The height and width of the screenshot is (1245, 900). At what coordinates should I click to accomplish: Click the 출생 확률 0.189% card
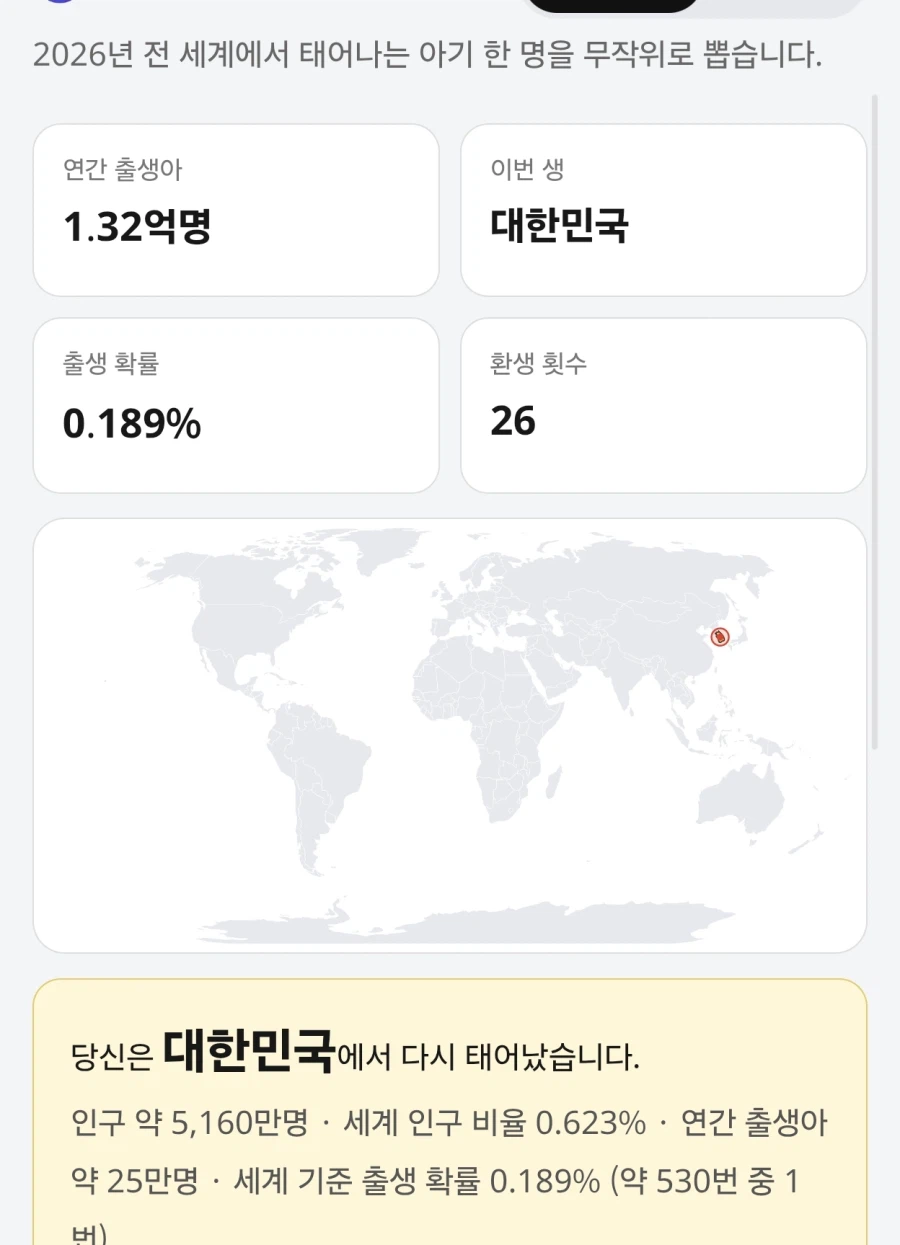click(x=236, y=405)
